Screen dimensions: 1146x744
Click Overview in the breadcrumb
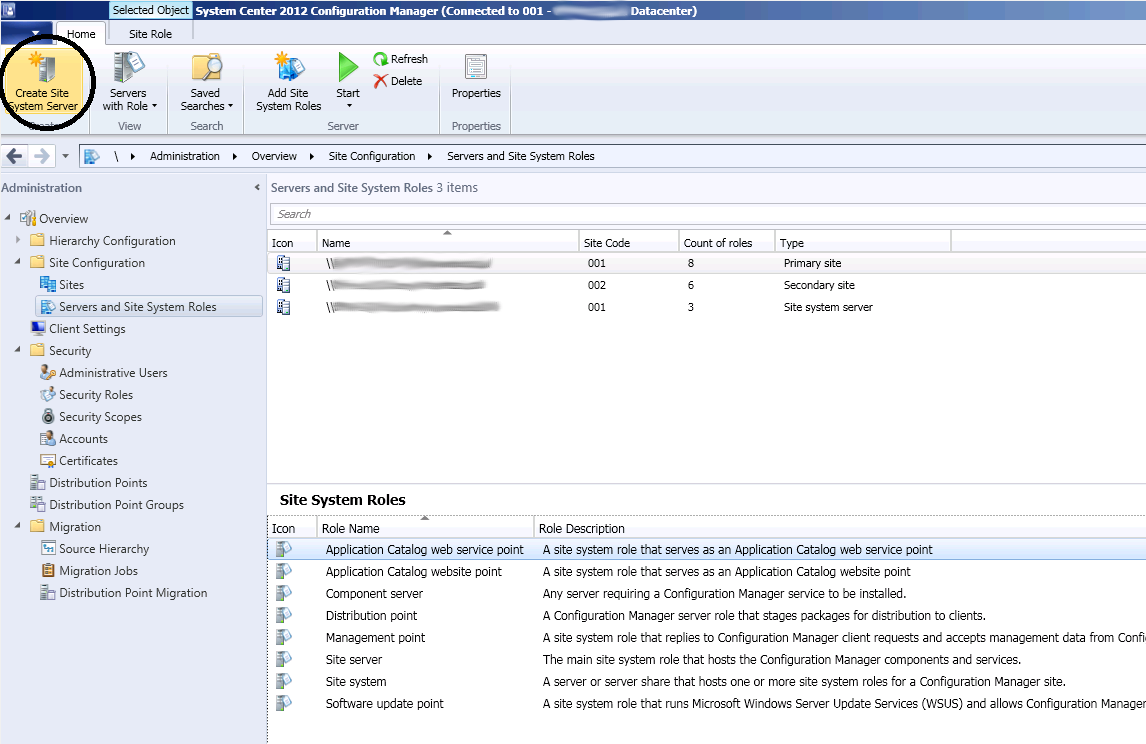[x=274, y=156]
